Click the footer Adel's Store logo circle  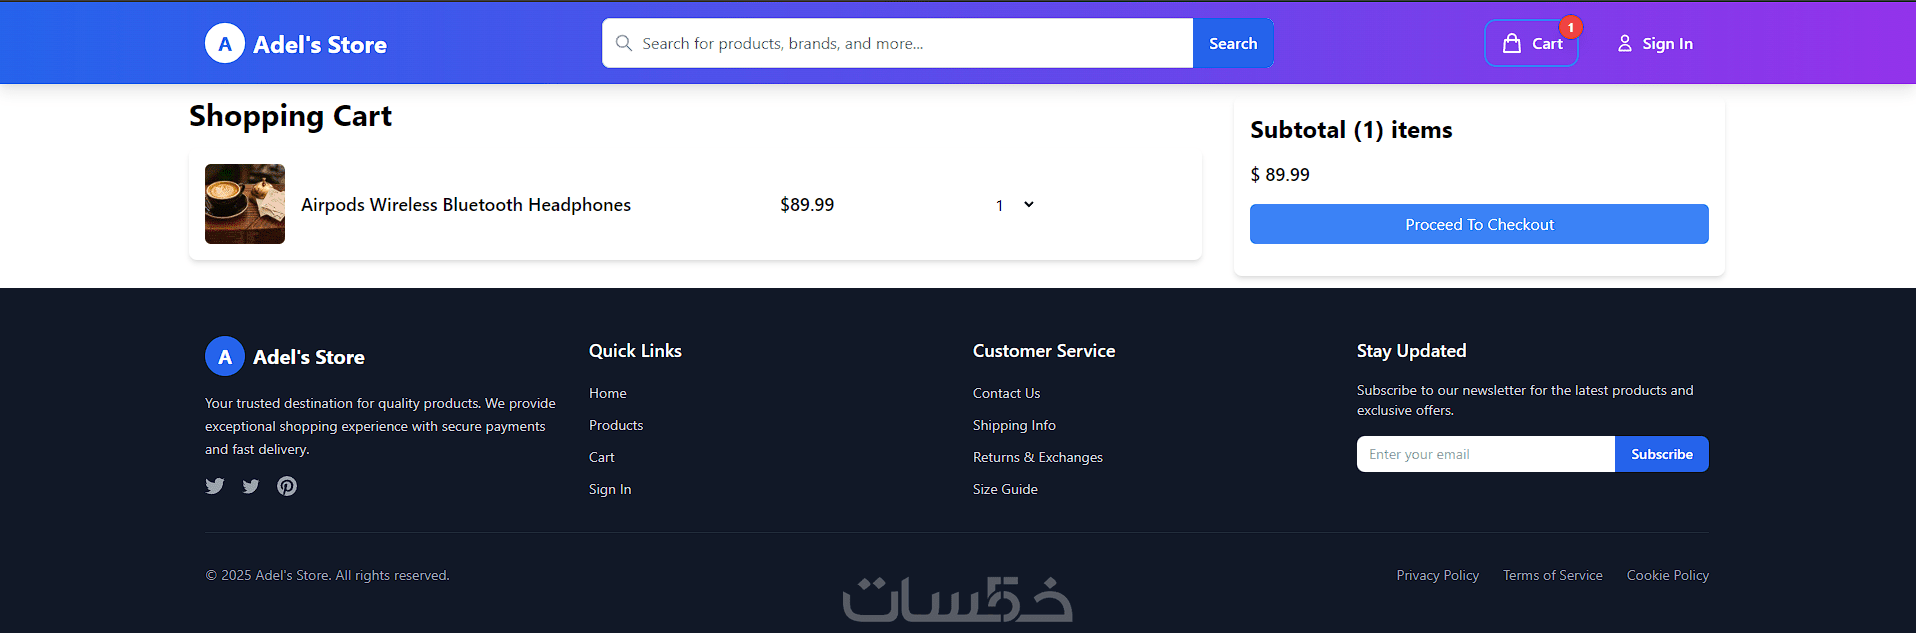[x=225, y=356]
